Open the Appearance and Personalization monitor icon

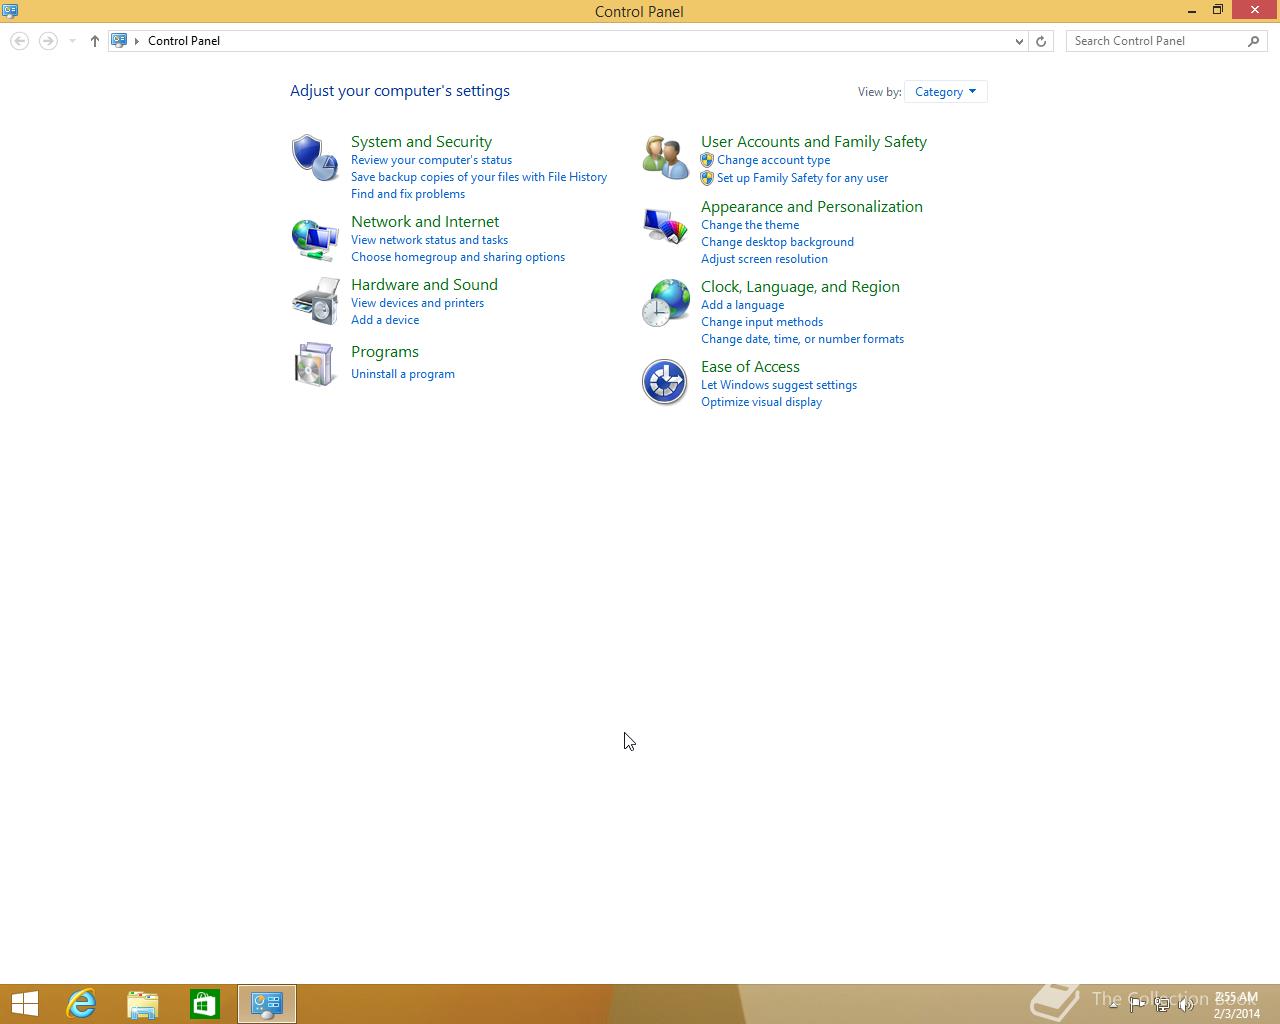coord(665,226)
